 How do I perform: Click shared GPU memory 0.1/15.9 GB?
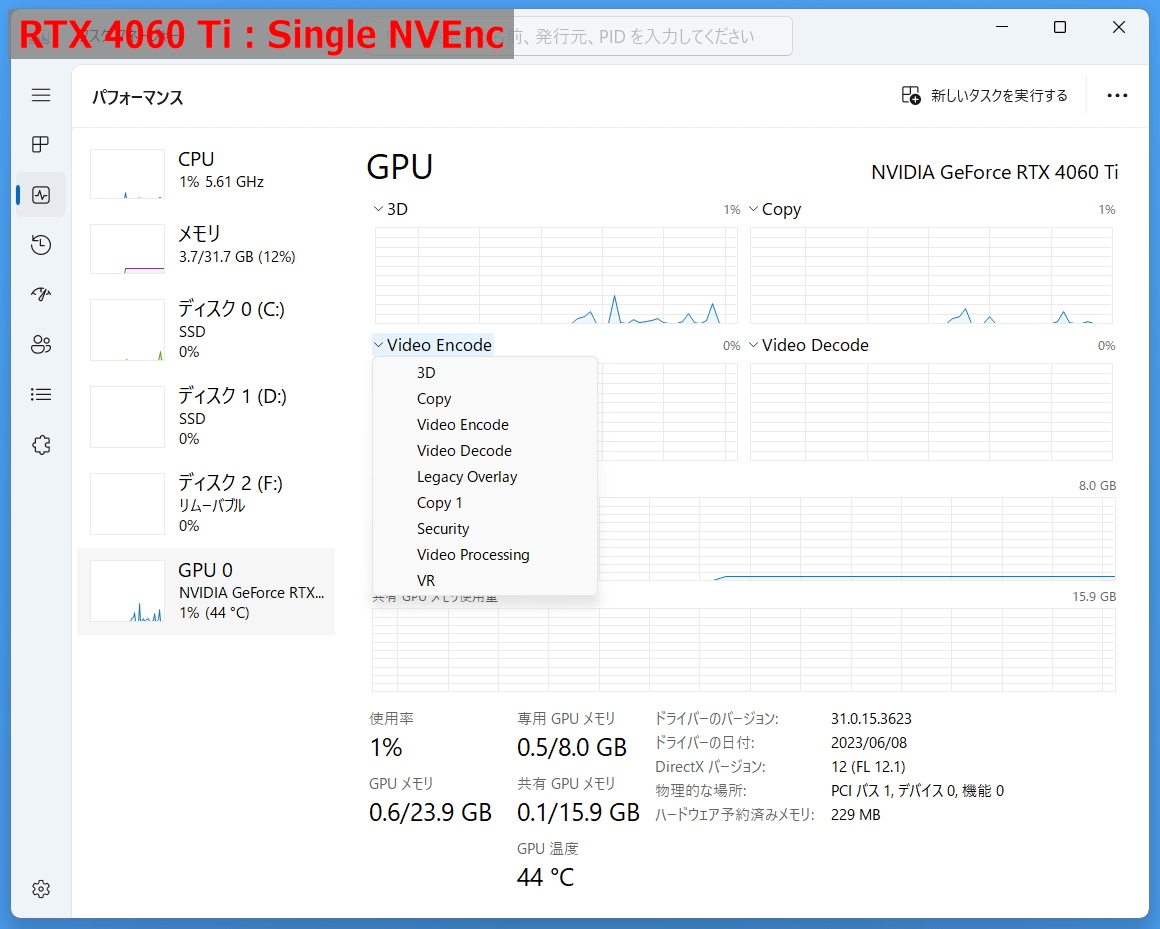pos(578,813)
